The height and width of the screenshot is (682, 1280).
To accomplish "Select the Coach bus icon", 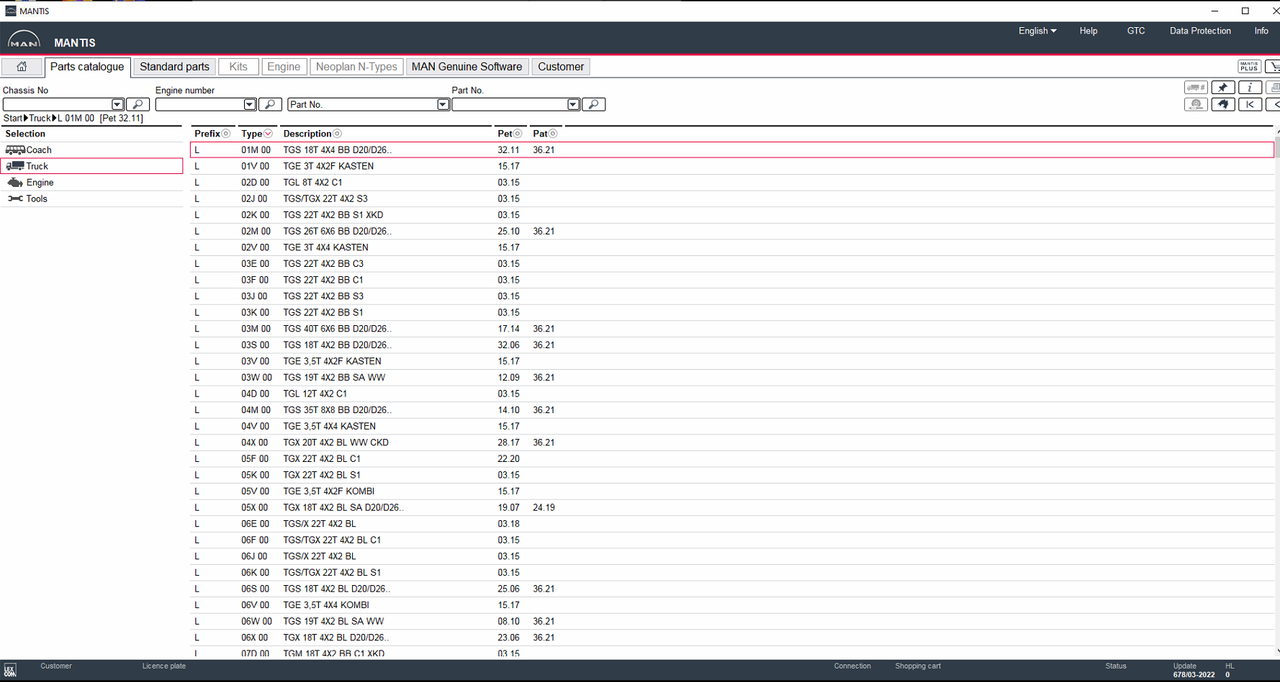I will [15, 150].
